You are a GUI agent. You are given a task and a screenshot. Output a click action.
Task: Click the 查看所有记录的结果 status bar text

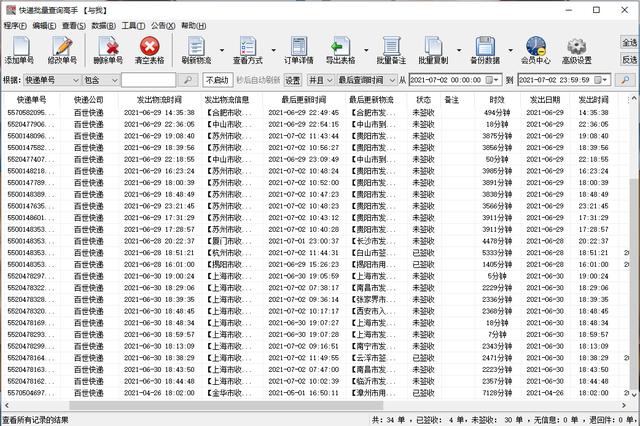pyautogui.click(x=36, y=419)
